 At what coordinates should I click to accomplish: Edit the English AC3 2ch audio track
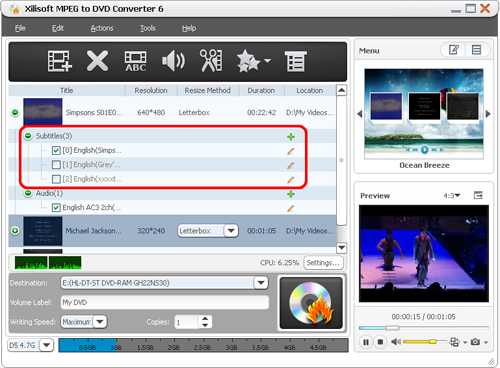[291, 208]
